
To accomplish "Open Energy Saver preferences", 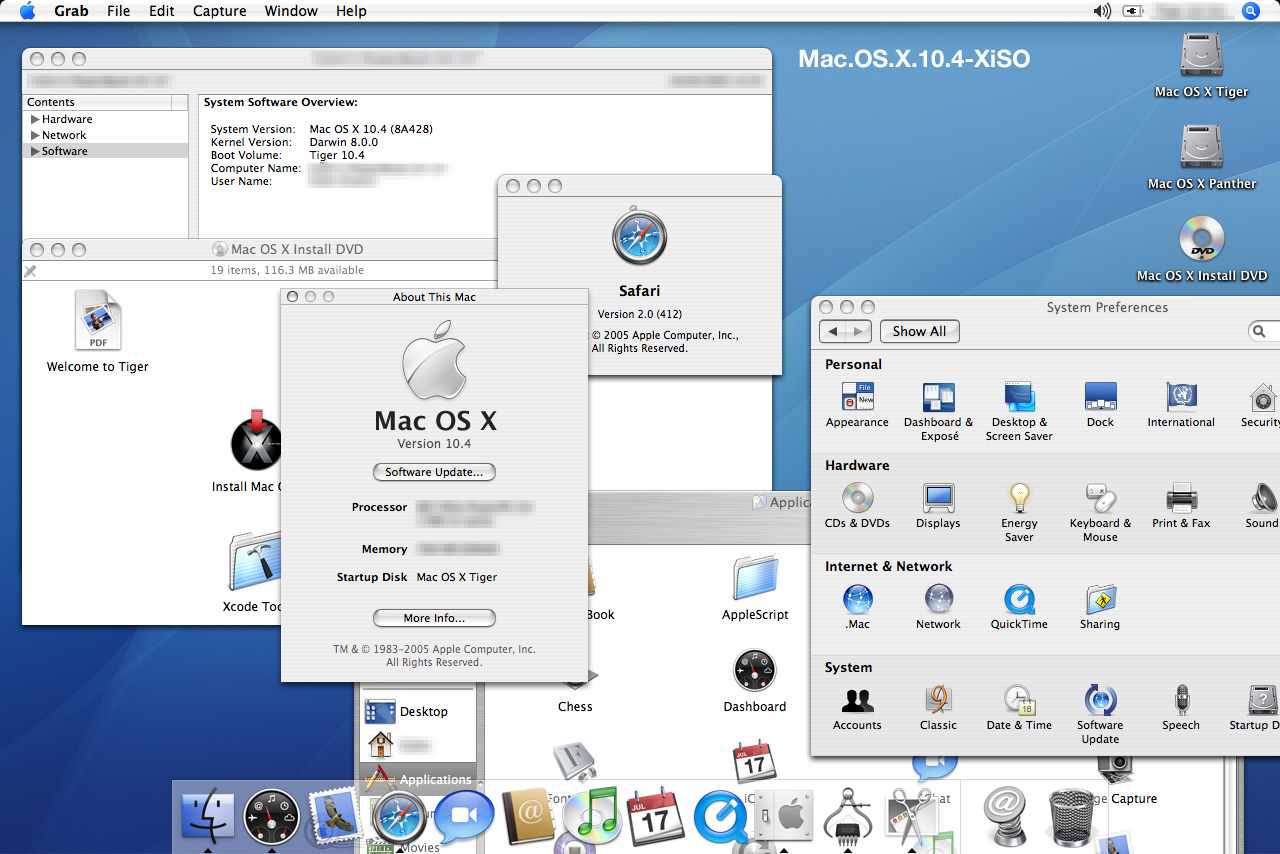I will [x=1019, y=513].
